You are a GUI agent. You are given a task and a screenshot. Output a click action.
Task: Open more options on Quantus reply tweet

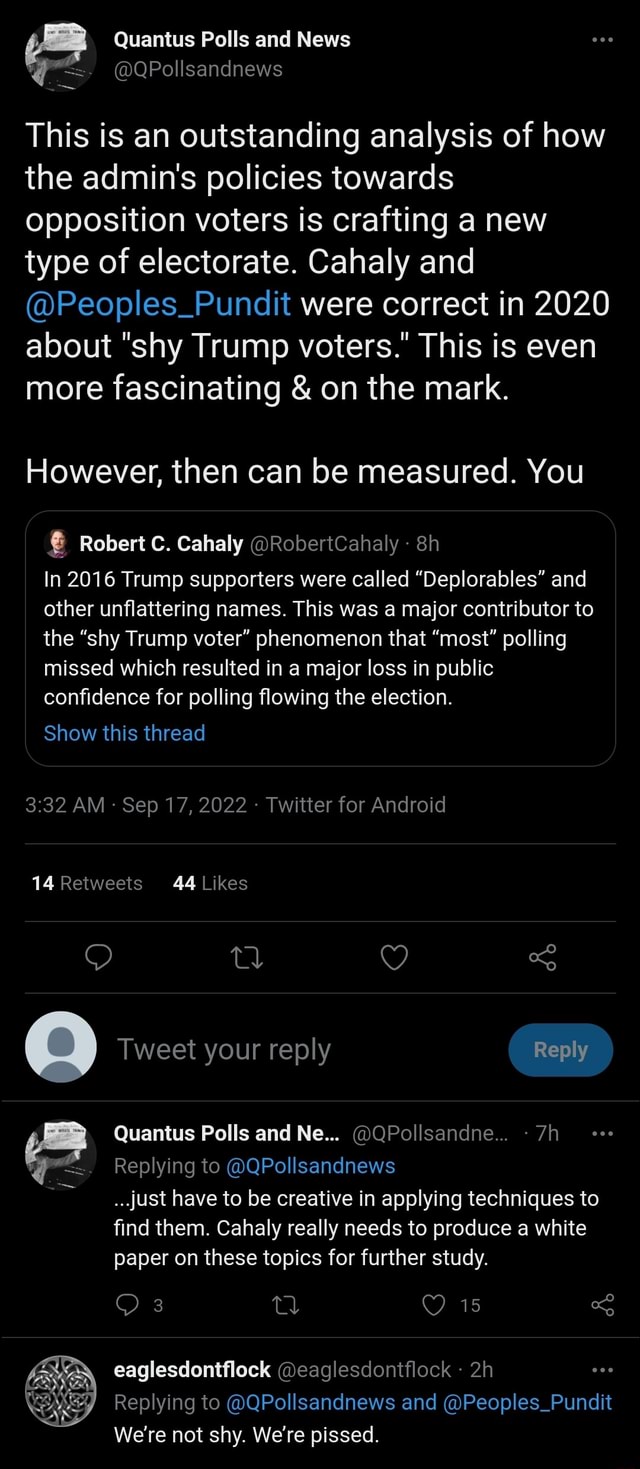tap(601, 1134)
